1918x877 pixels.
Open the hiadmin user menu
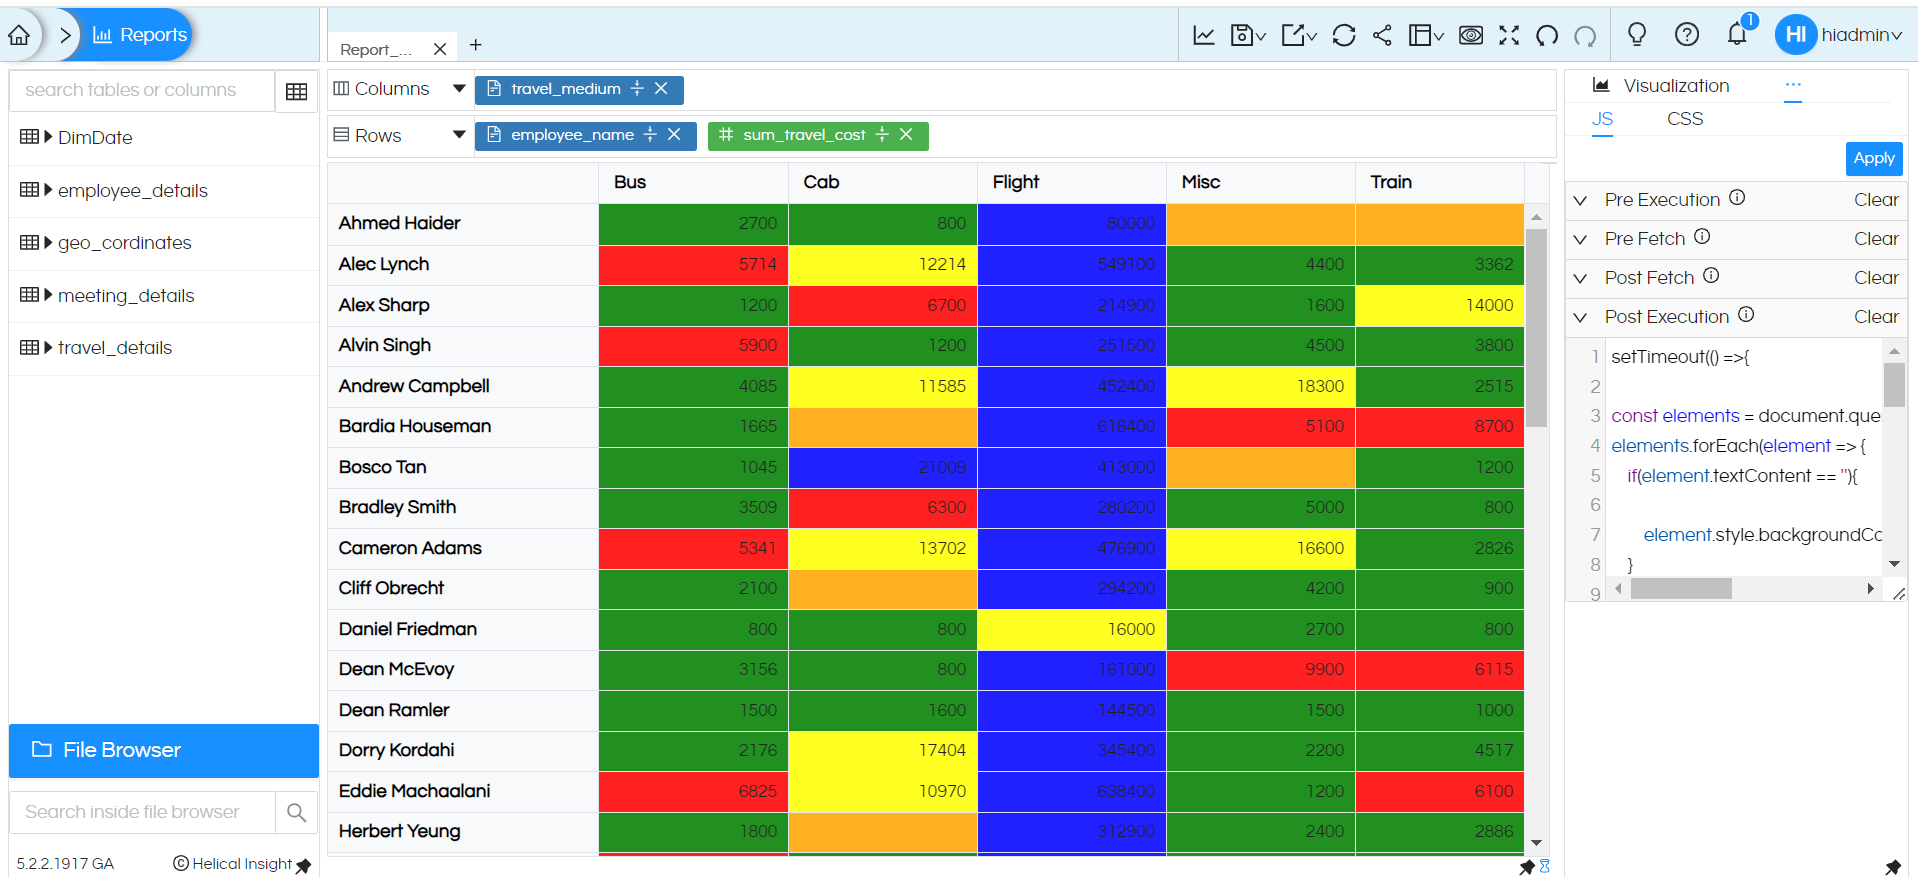coord(1839,35)
